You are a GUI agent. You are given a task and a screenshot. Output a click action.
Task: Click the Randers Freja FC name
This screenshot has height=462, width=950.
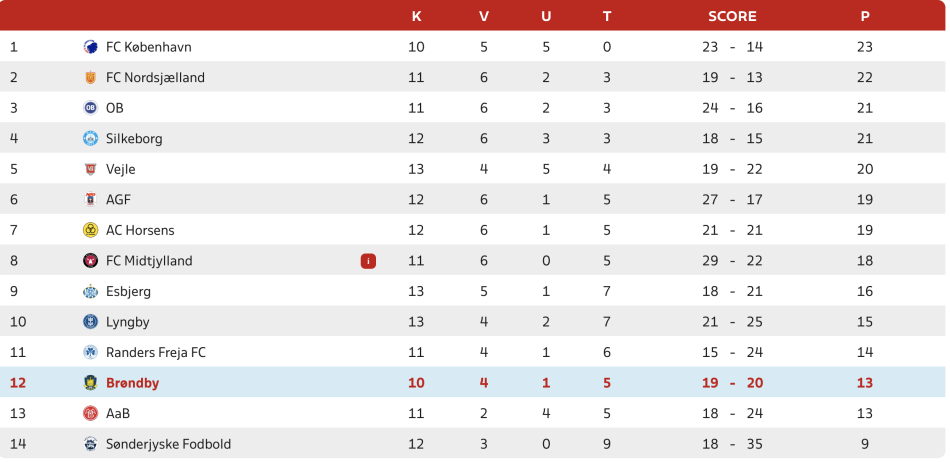(155, 353)
